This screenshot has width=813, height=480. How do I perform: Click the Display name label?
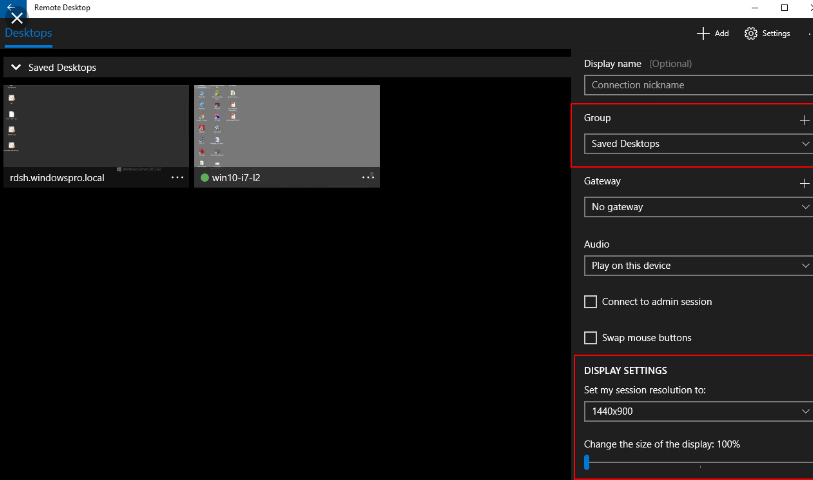[612, 64]
